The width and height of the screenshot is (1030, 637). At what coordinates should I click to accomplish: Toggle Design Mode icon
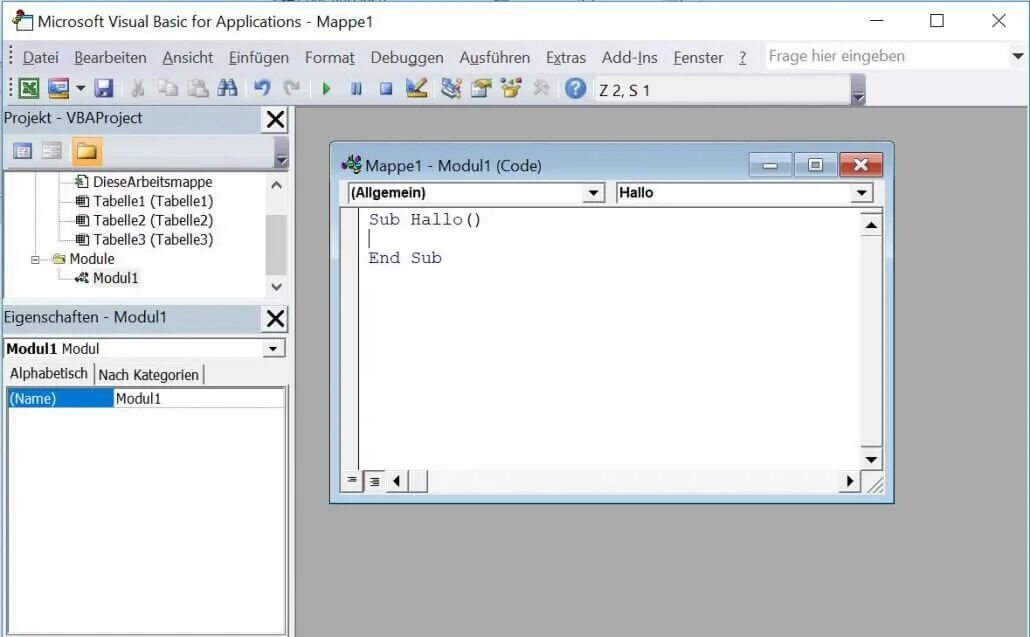tap(416, 88)
